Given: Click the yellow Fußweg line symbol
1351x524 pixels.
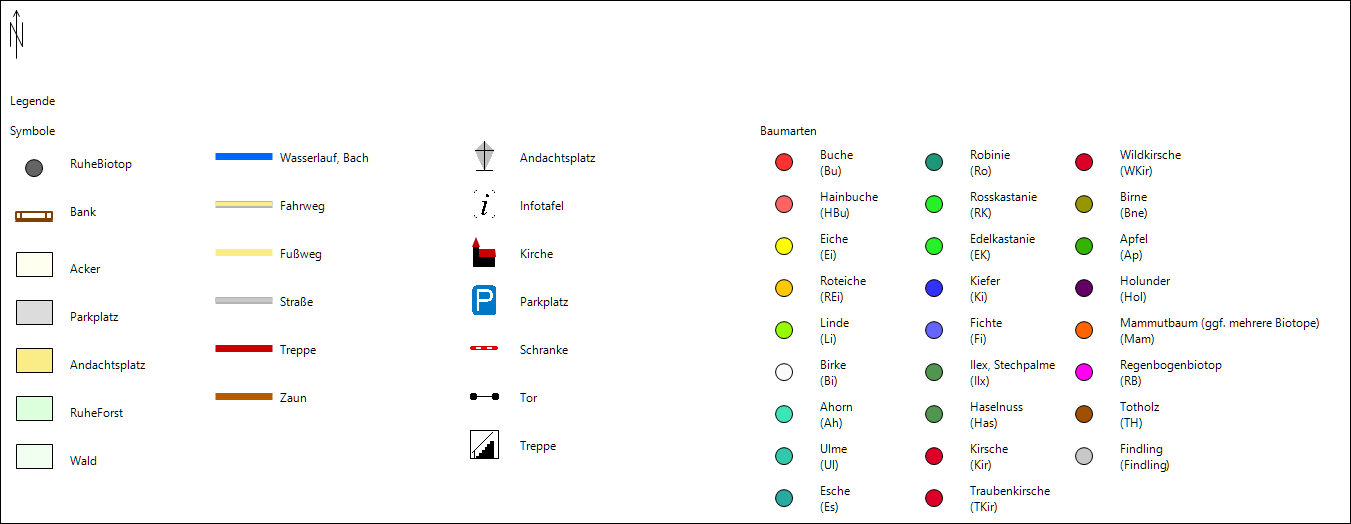Looking at the screenshot, I should click(244, 252).
